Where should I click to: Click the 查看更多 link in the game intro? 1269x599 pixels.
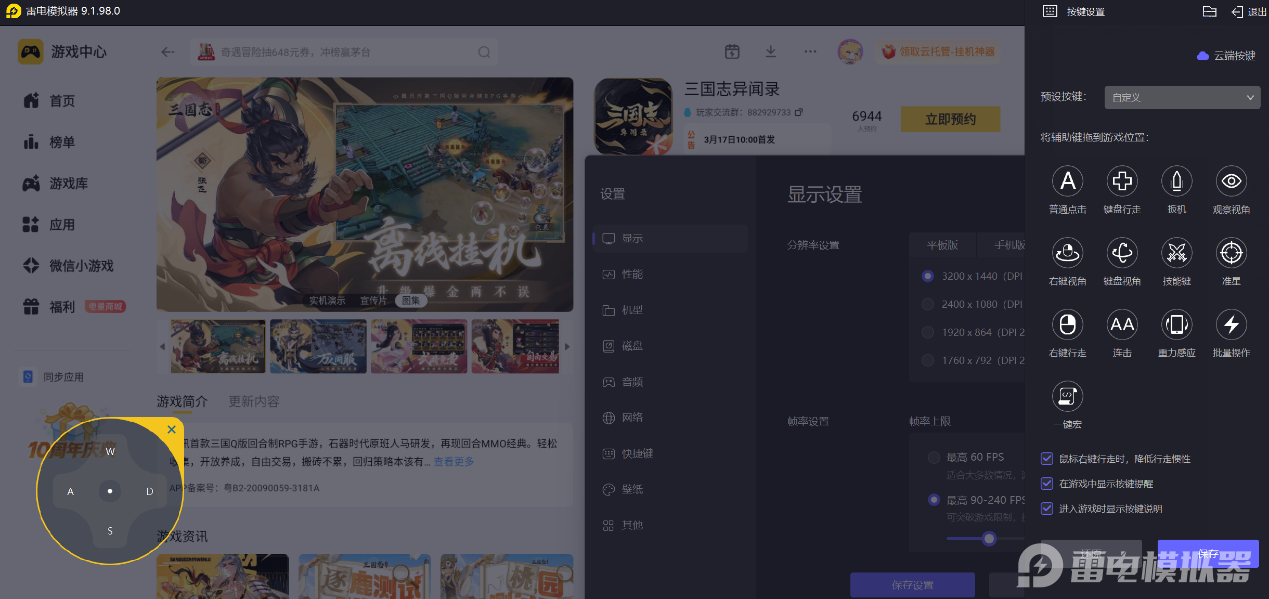point(454,462)
